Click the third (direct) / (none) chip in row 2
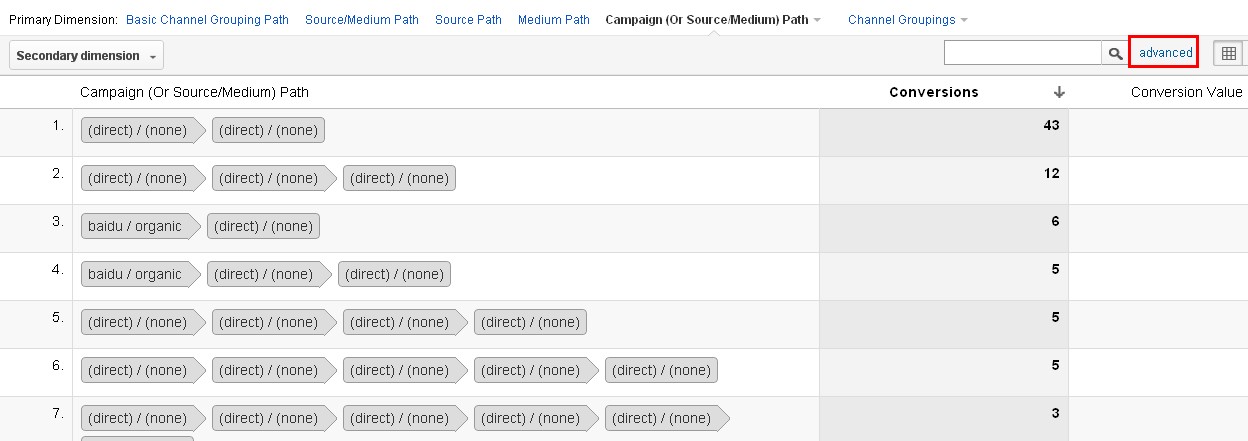This screenshot has height=441, width=1248. (x=399, y=178)
